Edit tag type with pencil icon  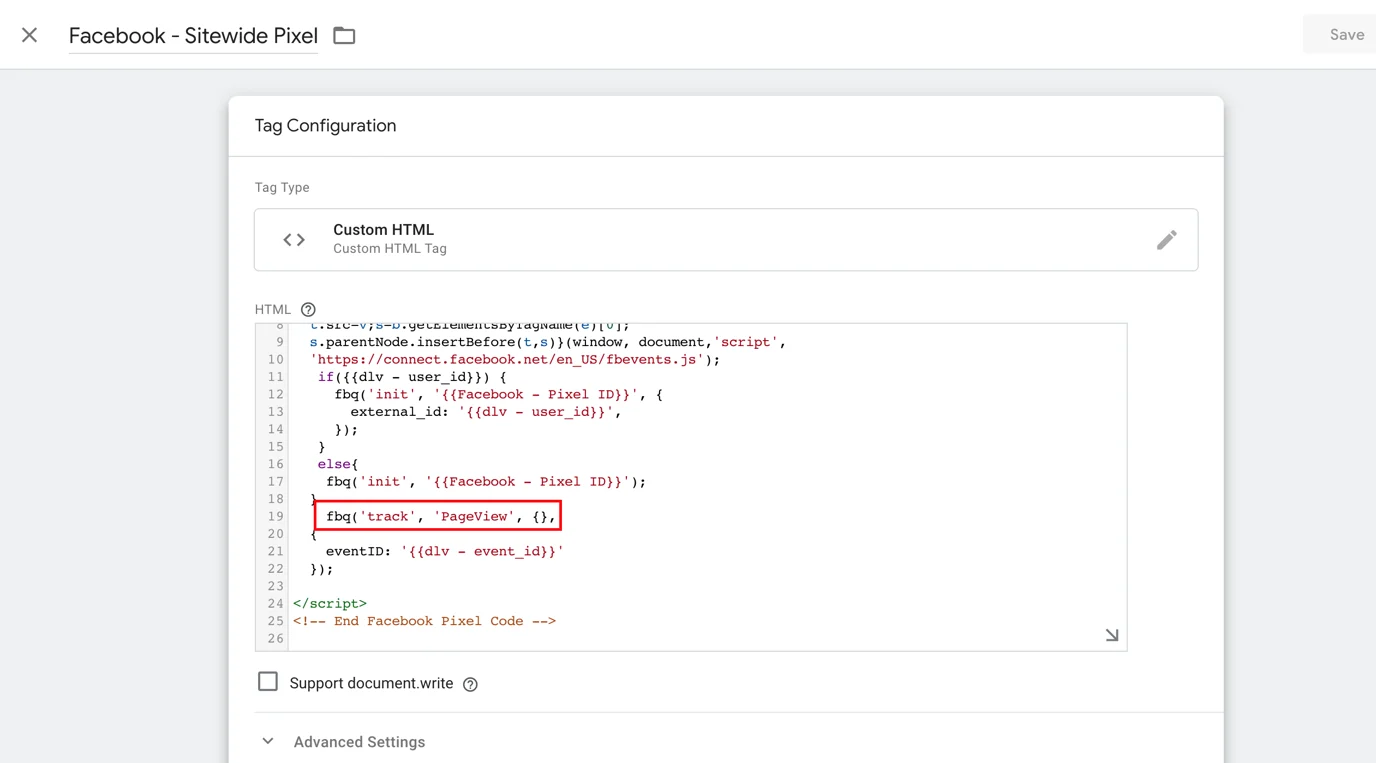coord(1166,240)
